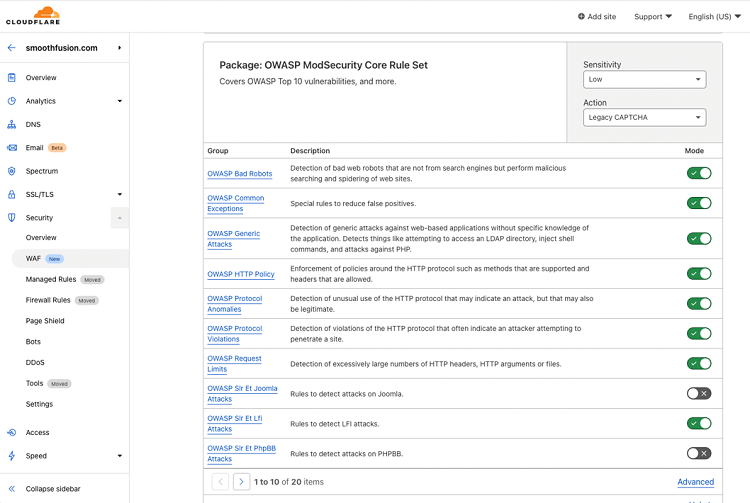Open the Sensitivity dropdown set to Low
This screenshot has width=750, height=503.
[644, 79]
